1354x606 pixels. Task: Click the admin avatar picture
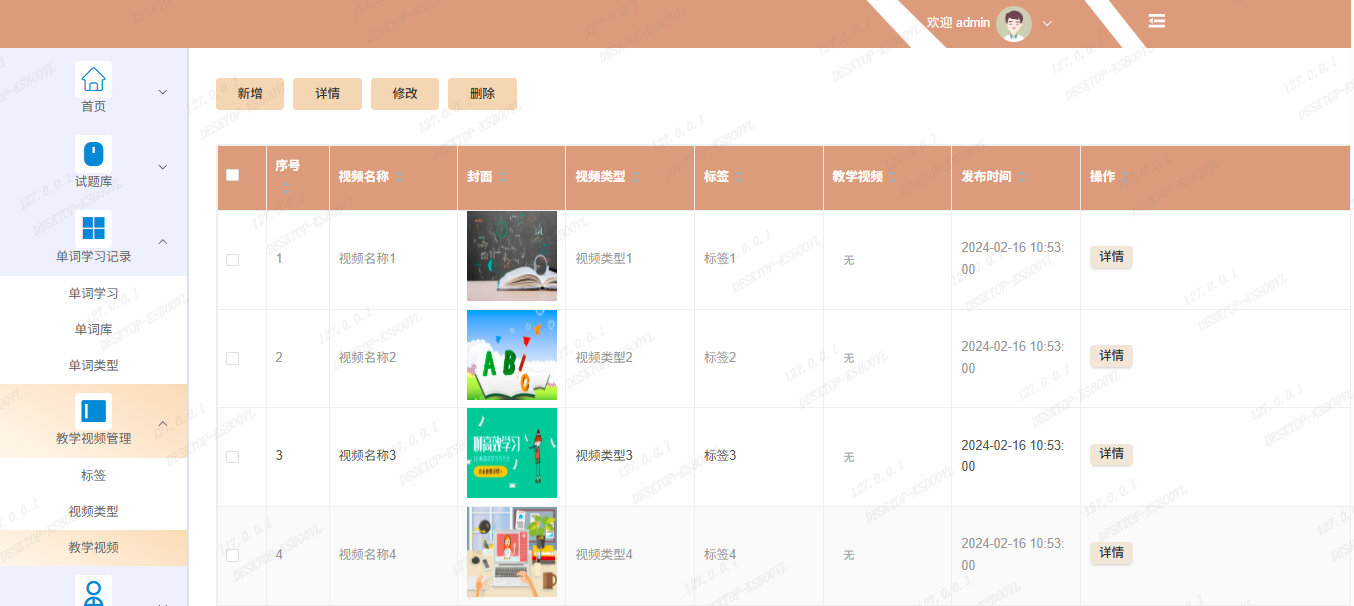coord(1013,23)
